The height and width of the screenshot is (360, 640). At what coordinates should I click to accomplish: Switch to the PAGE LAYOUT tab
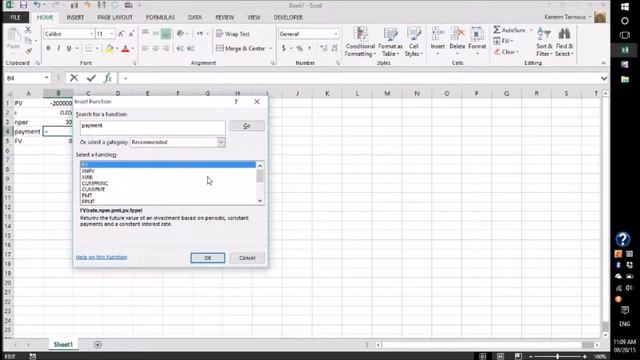(x=115, y=17)
